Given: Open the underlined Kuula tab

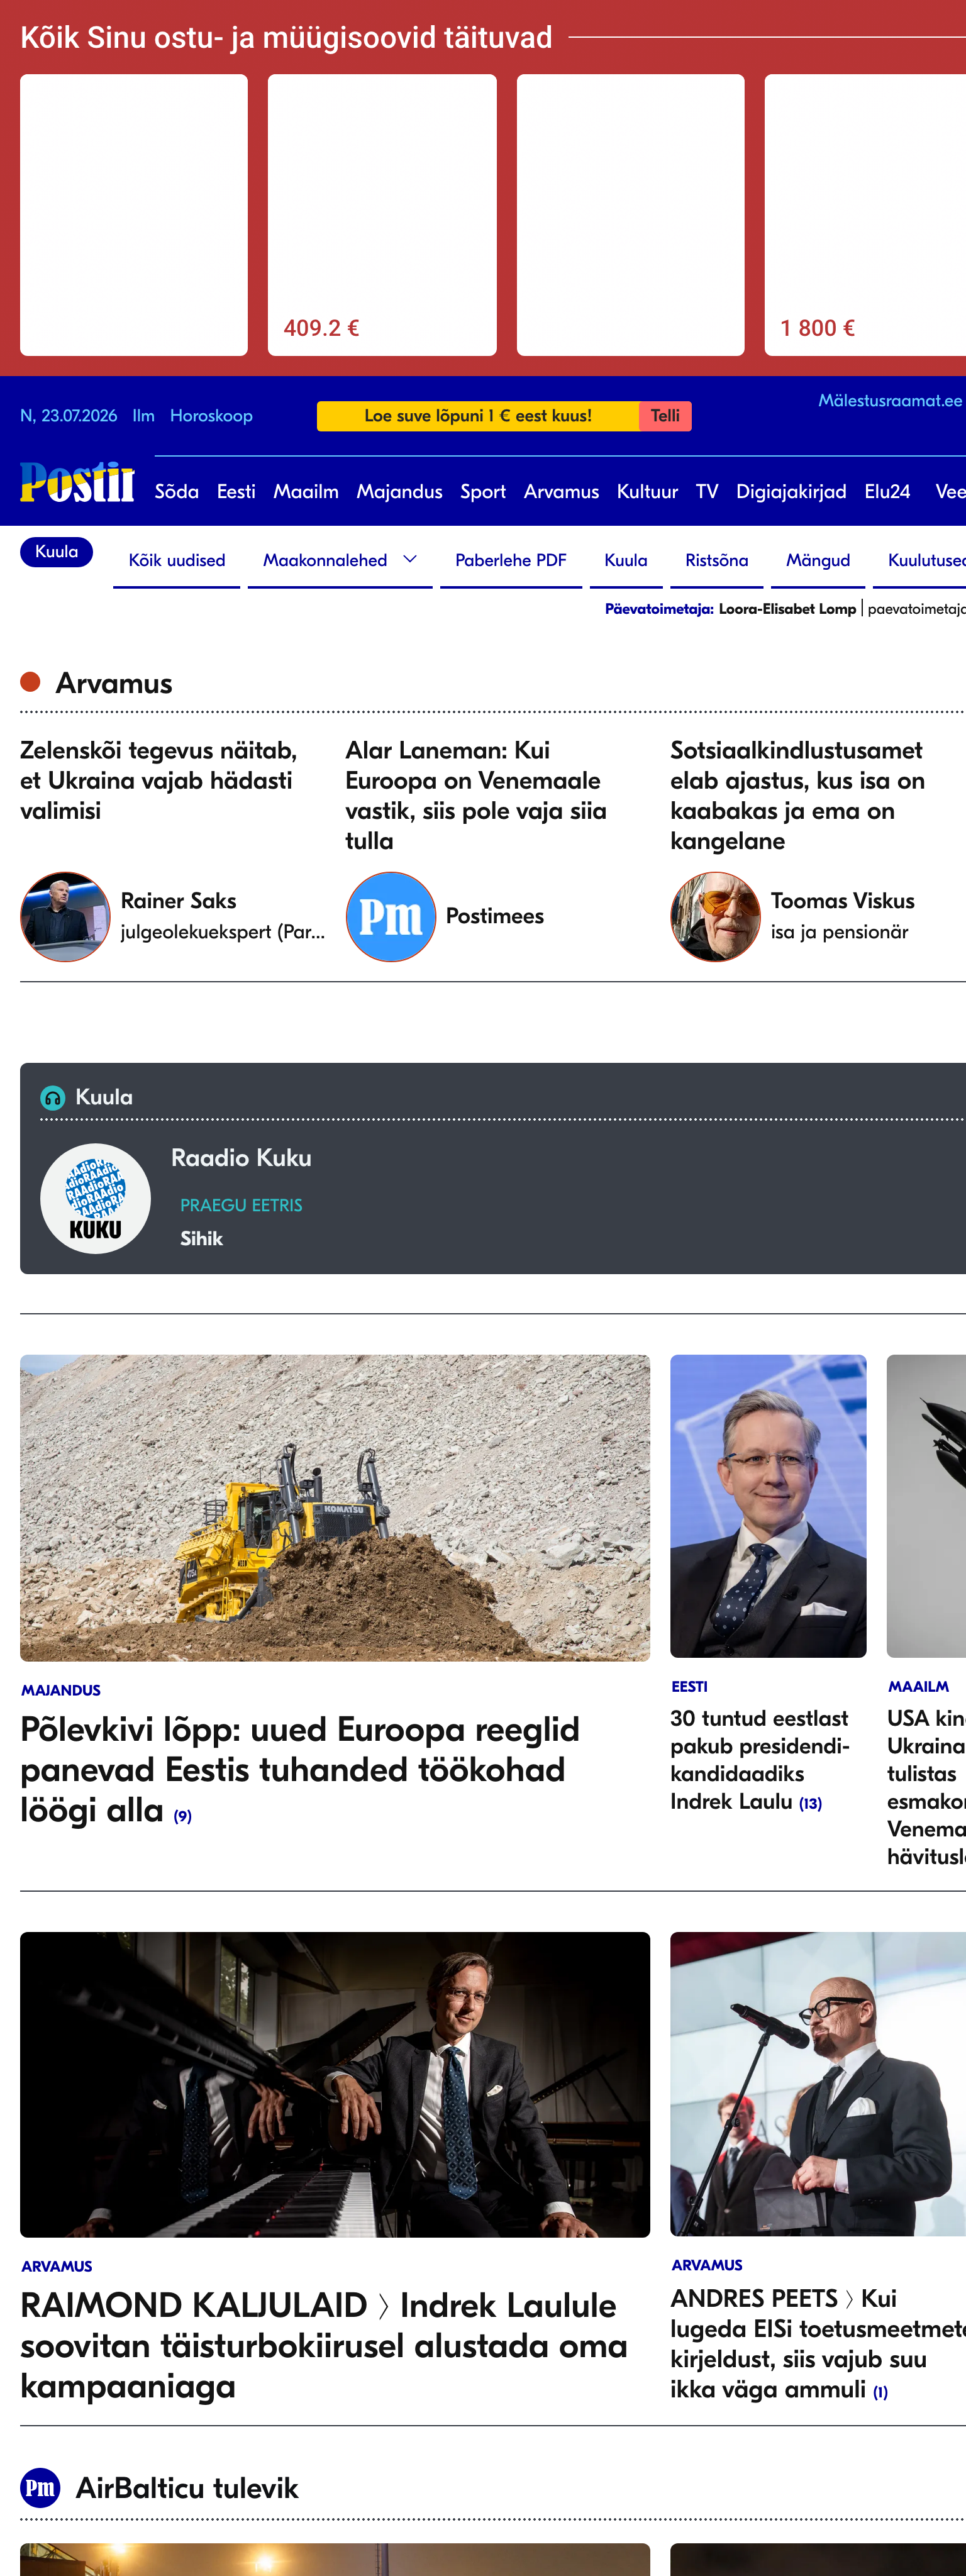Looking at the screenshot, I should pos(626,560).
